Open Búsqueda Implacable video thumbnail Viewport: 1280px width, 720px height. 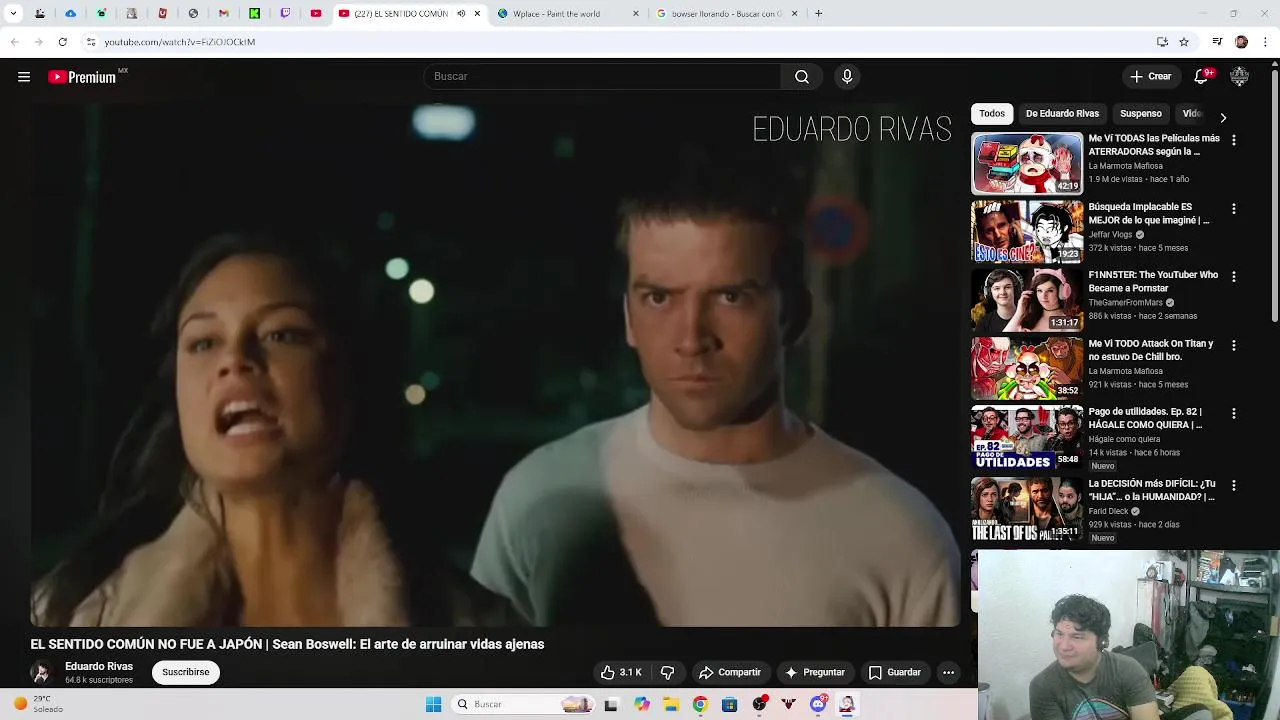coord(1027,232)
